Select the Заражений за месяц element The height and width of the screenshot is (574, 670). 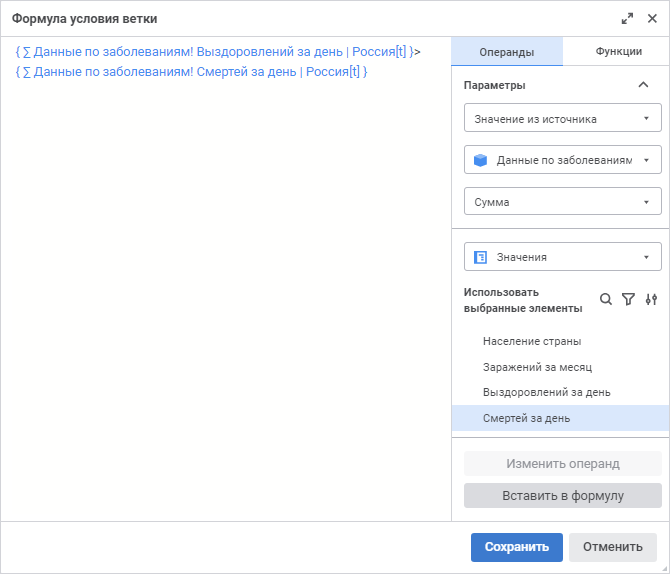pos(537,367)
